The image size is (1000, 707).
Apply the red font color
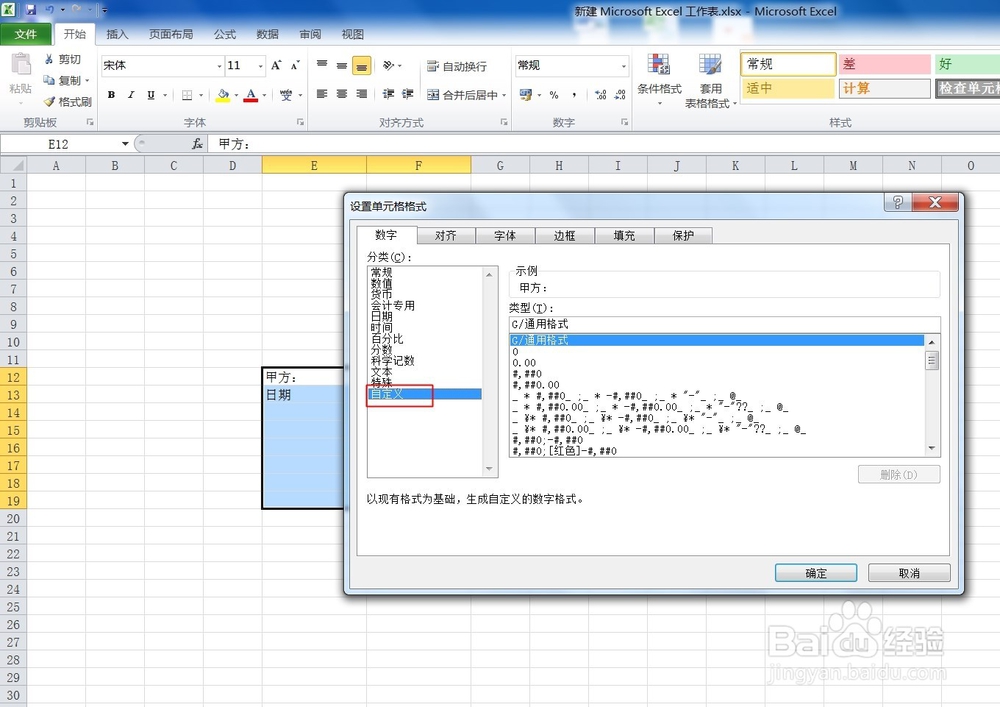(251, 95)
